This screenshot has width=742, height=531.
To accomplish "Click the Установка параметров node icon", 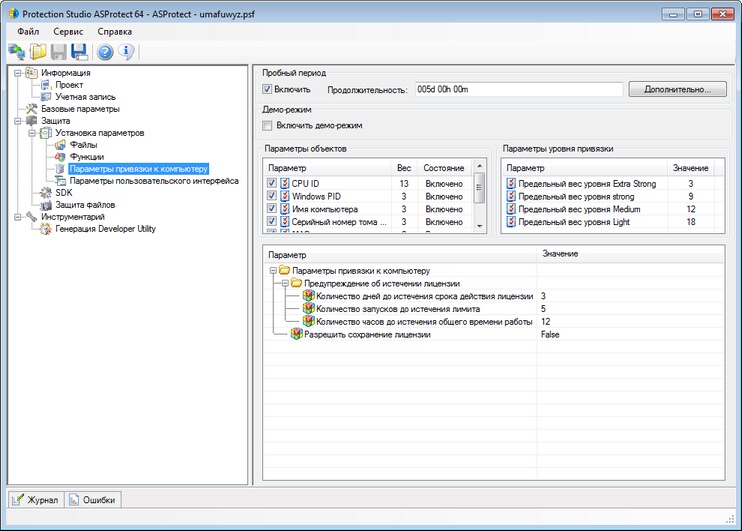I will coord(46,133).
